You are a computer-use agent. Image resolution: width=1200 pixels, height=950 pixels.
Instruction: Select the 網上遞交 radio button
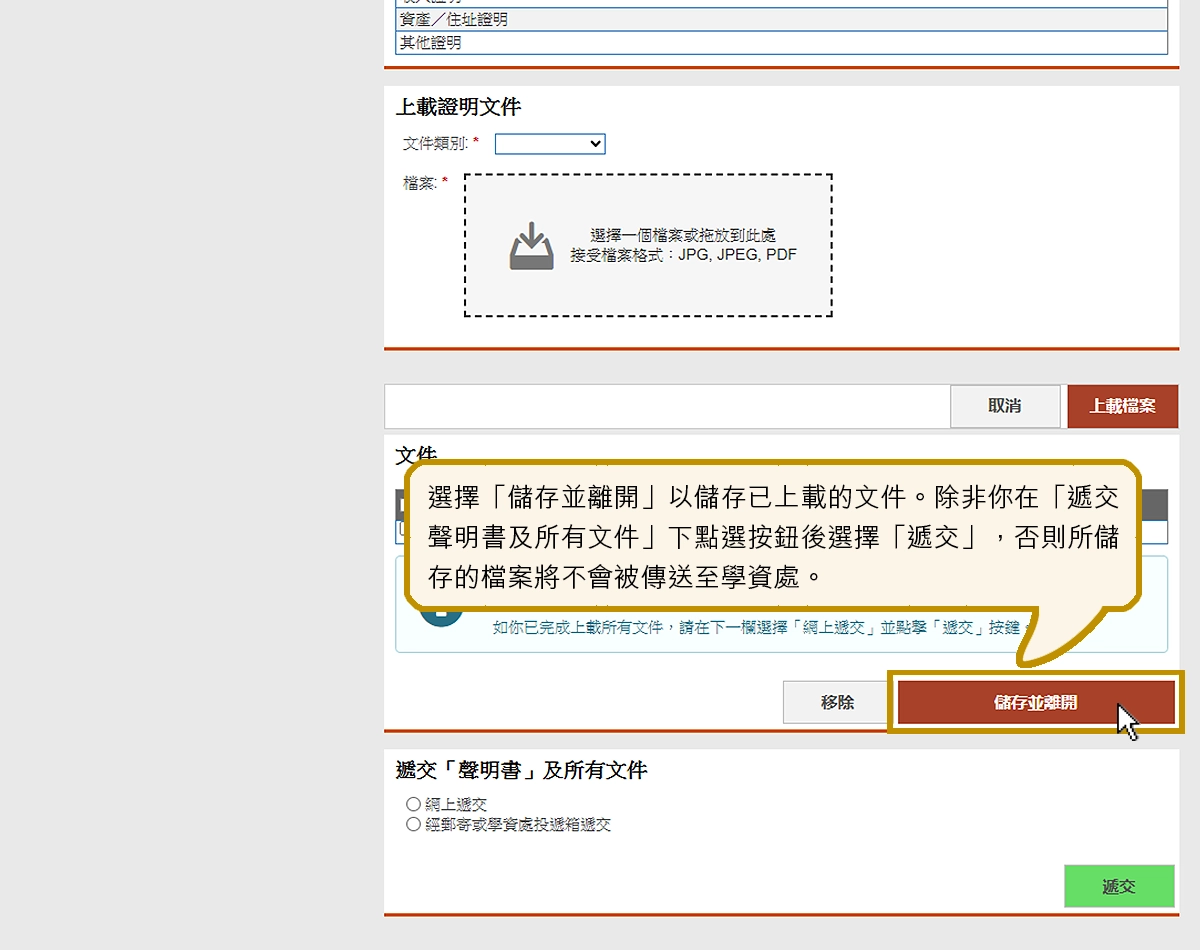pos(413,804)
